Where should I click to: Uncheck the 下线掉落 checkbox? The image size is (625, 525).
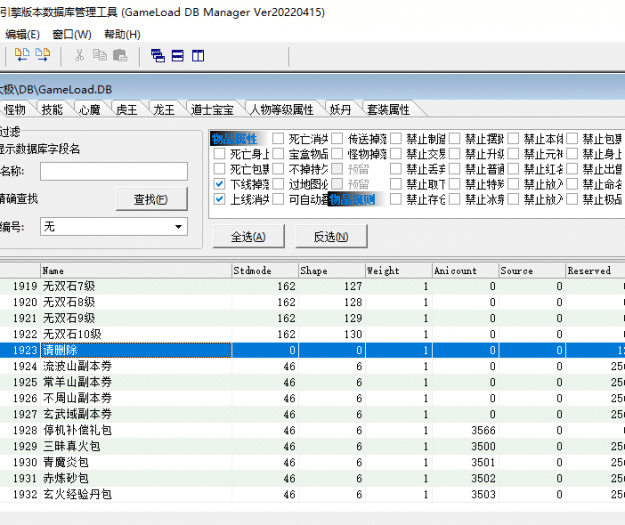[x=220, y=185]
